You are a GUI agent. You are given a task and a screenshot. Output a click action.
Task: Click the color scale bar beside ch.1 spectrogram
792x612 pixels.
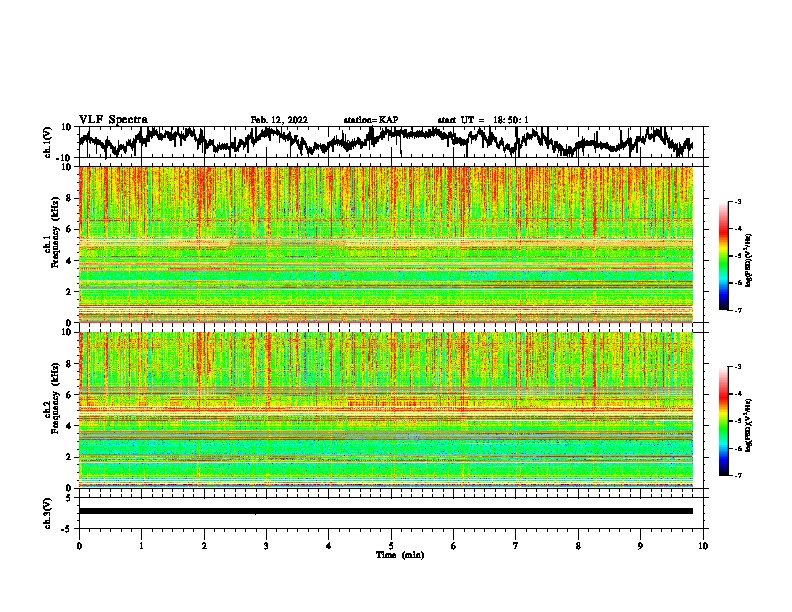(724, 256)
